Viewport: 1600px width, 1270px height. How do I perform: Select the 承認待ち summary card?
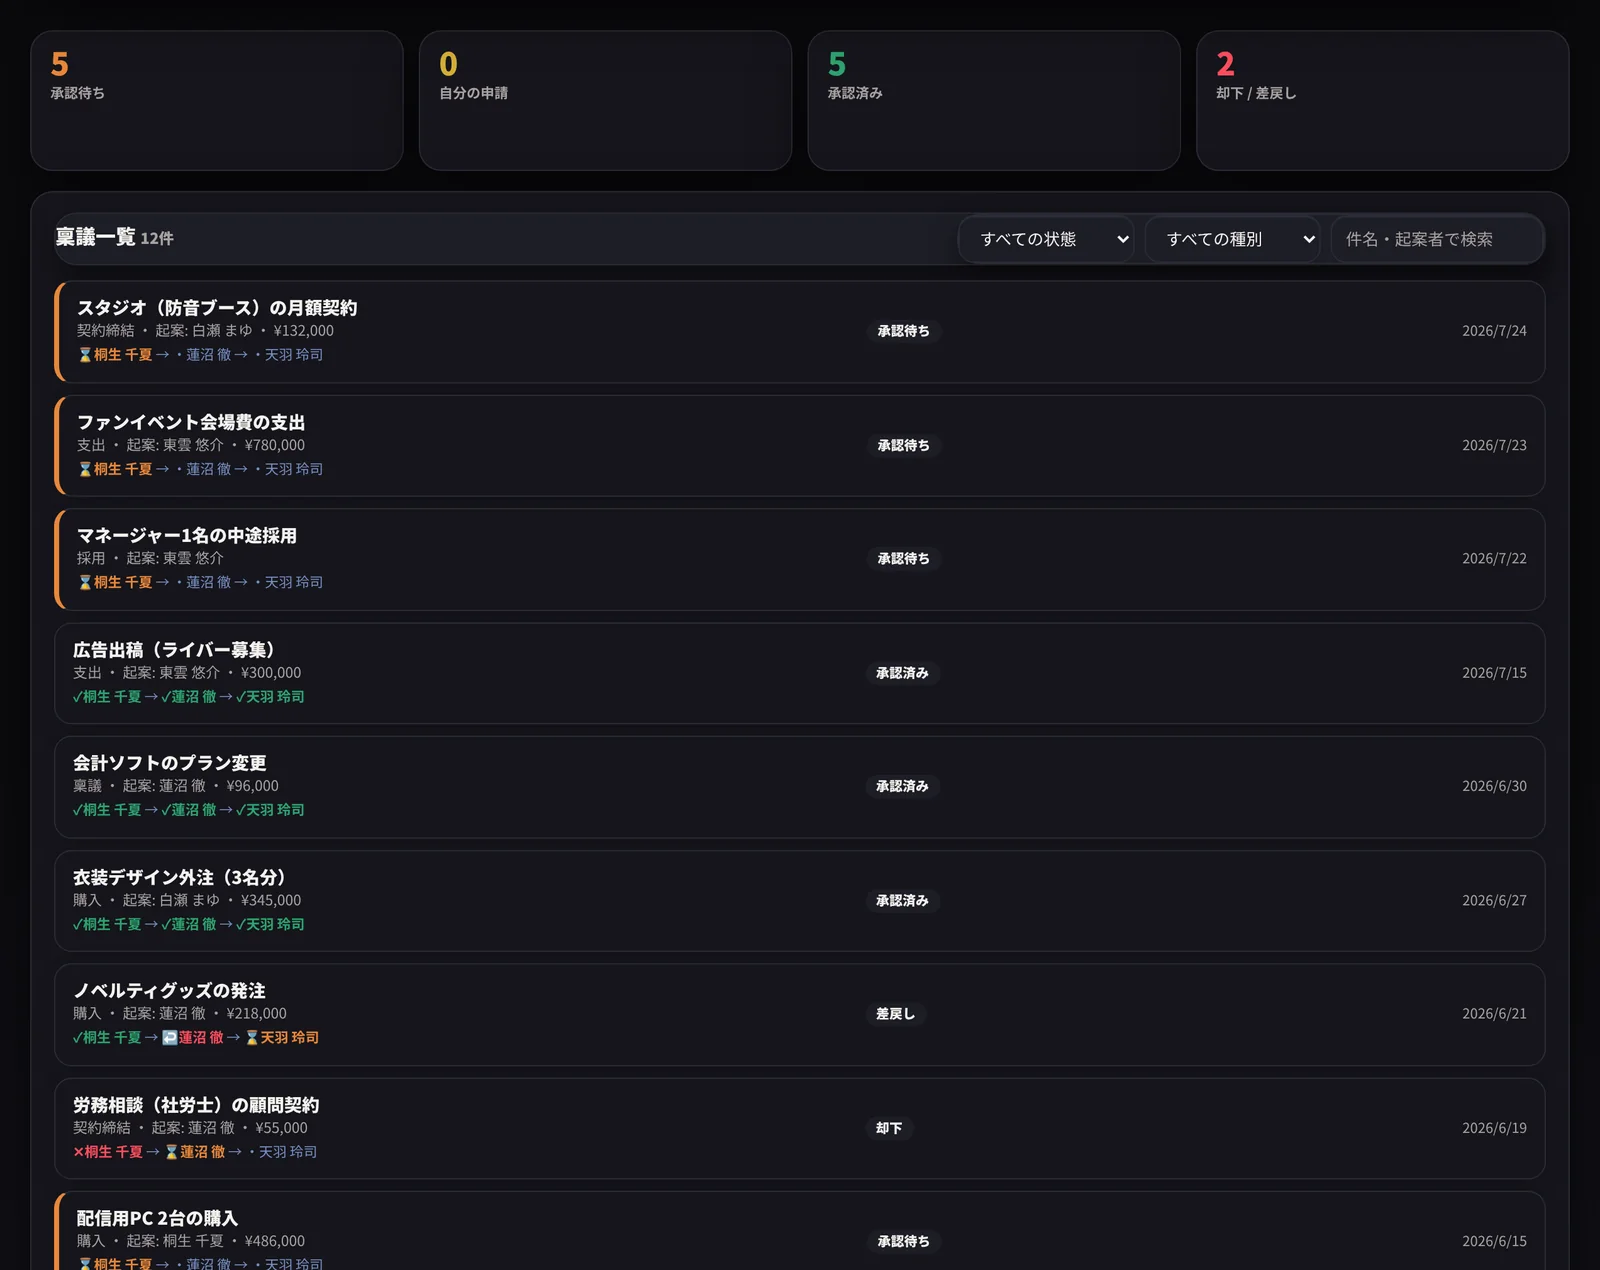click(x=217, y=100)
